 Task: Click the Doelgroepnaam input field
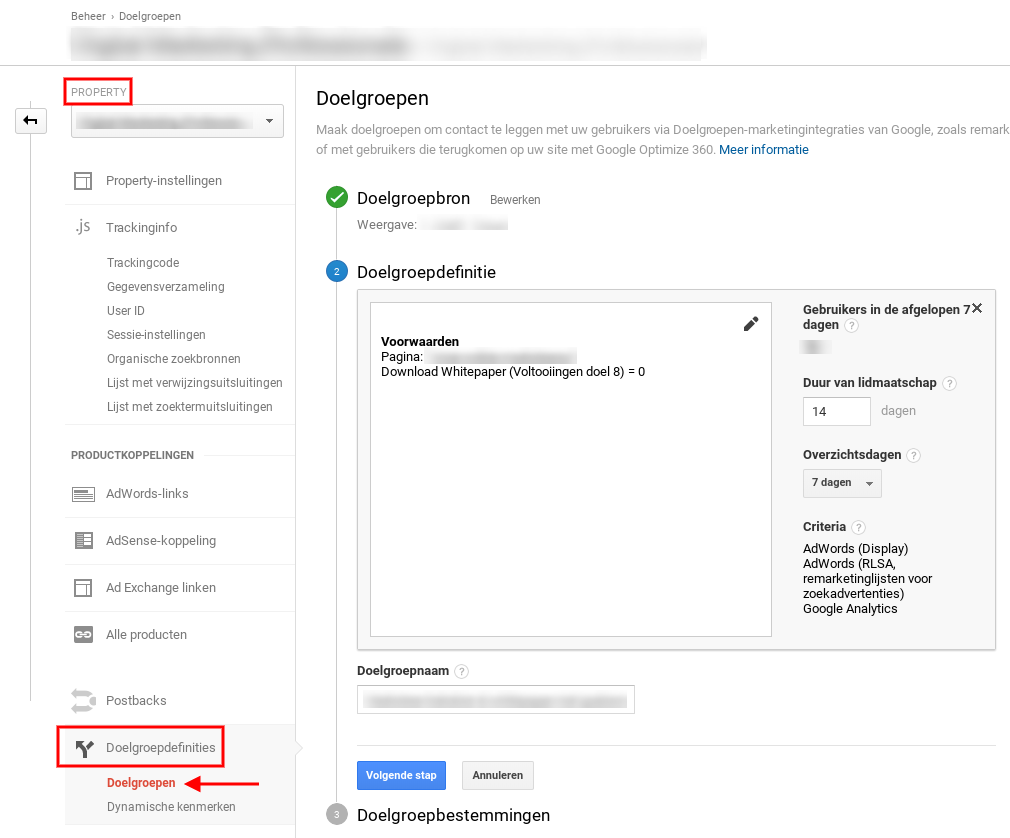496,700
